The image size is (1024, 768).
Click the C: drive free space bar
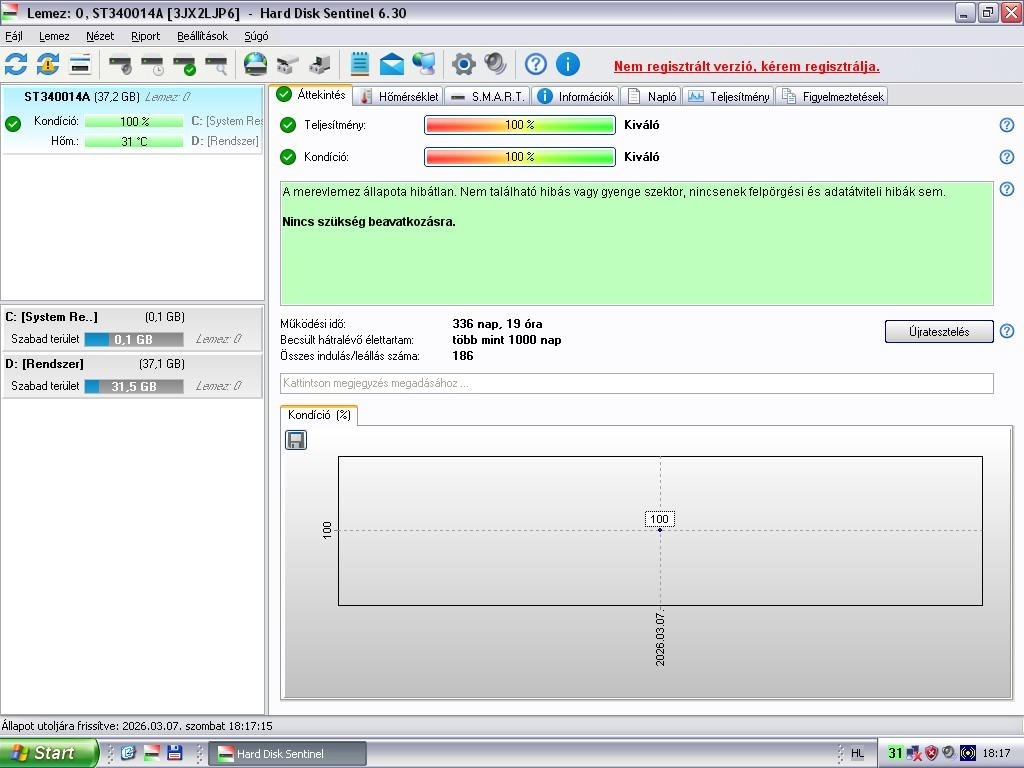click(134, 340)
